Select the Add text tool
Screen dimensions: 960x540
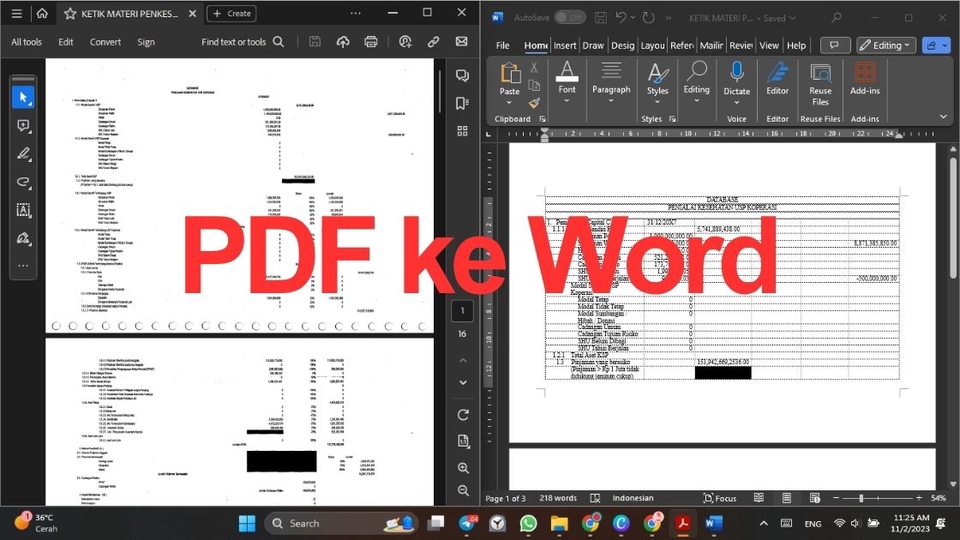point(23,210)
